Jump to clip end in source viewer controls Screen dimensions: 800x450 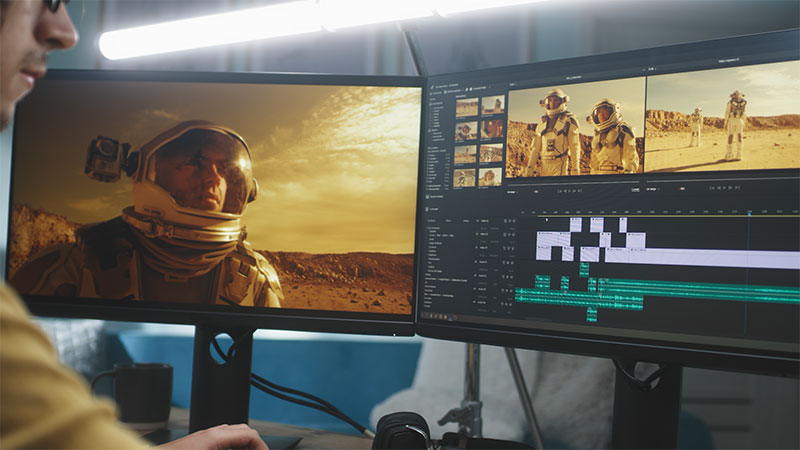(x=580, y=190)
